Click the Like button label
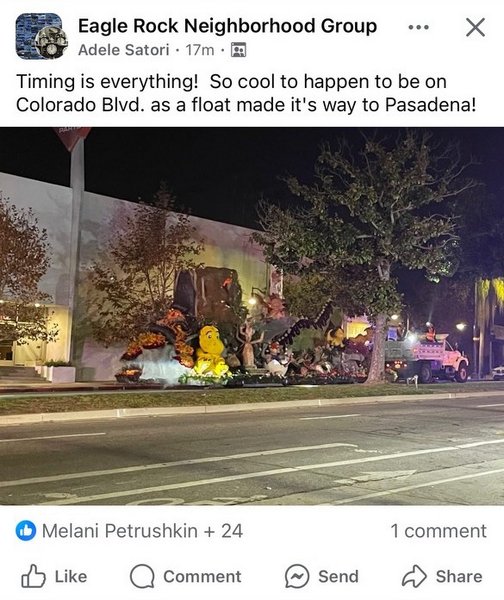 tap(71, 577)
